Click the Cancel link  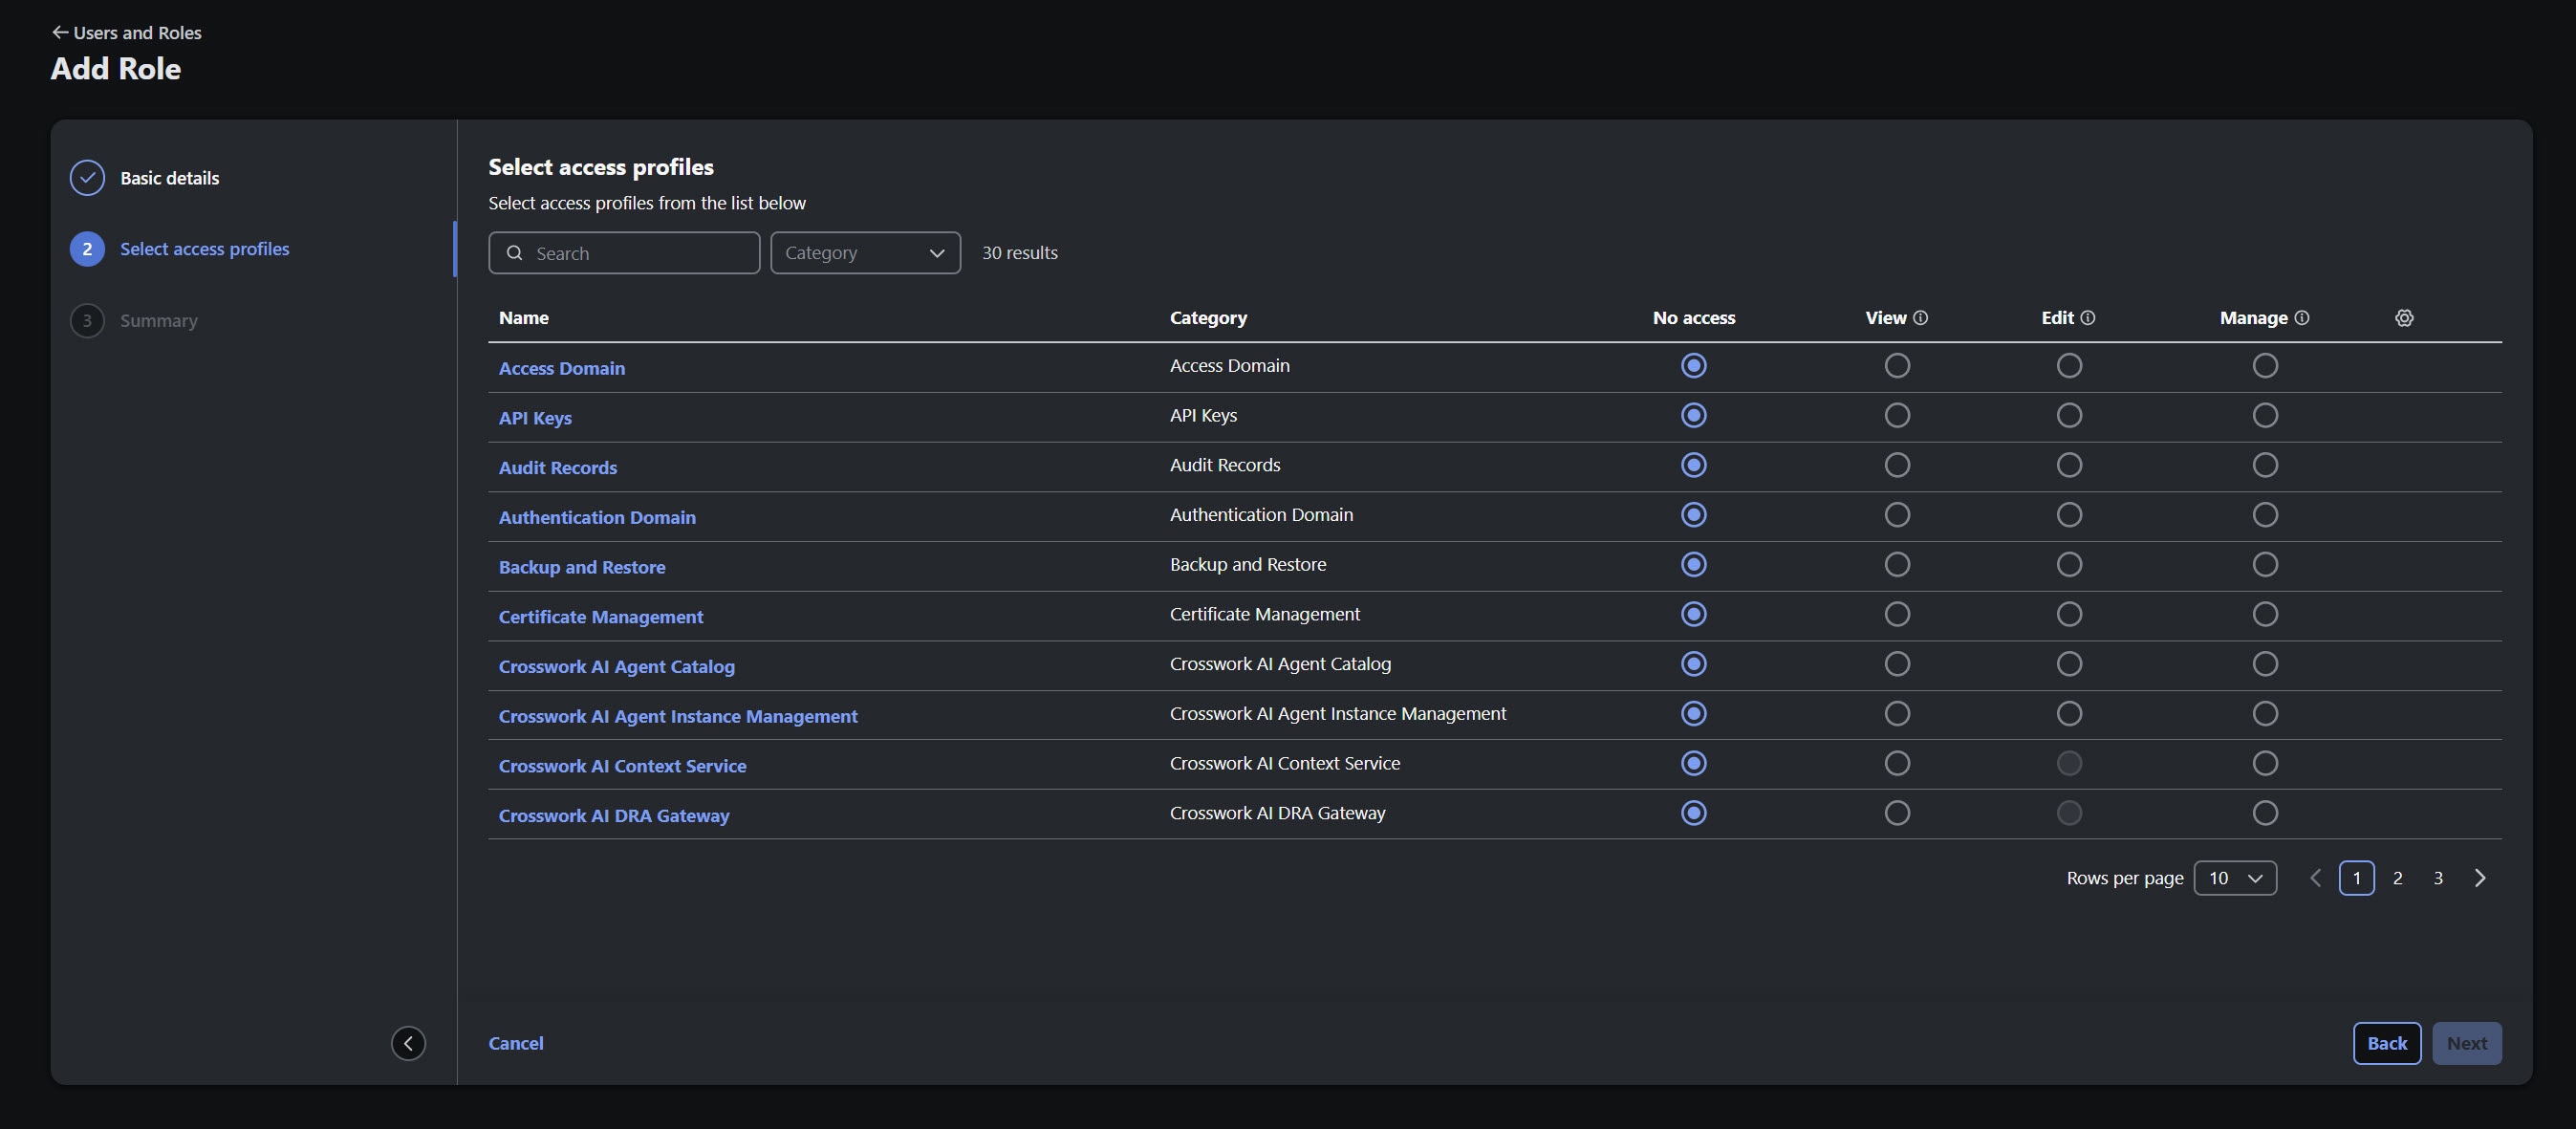[516, 1043]
